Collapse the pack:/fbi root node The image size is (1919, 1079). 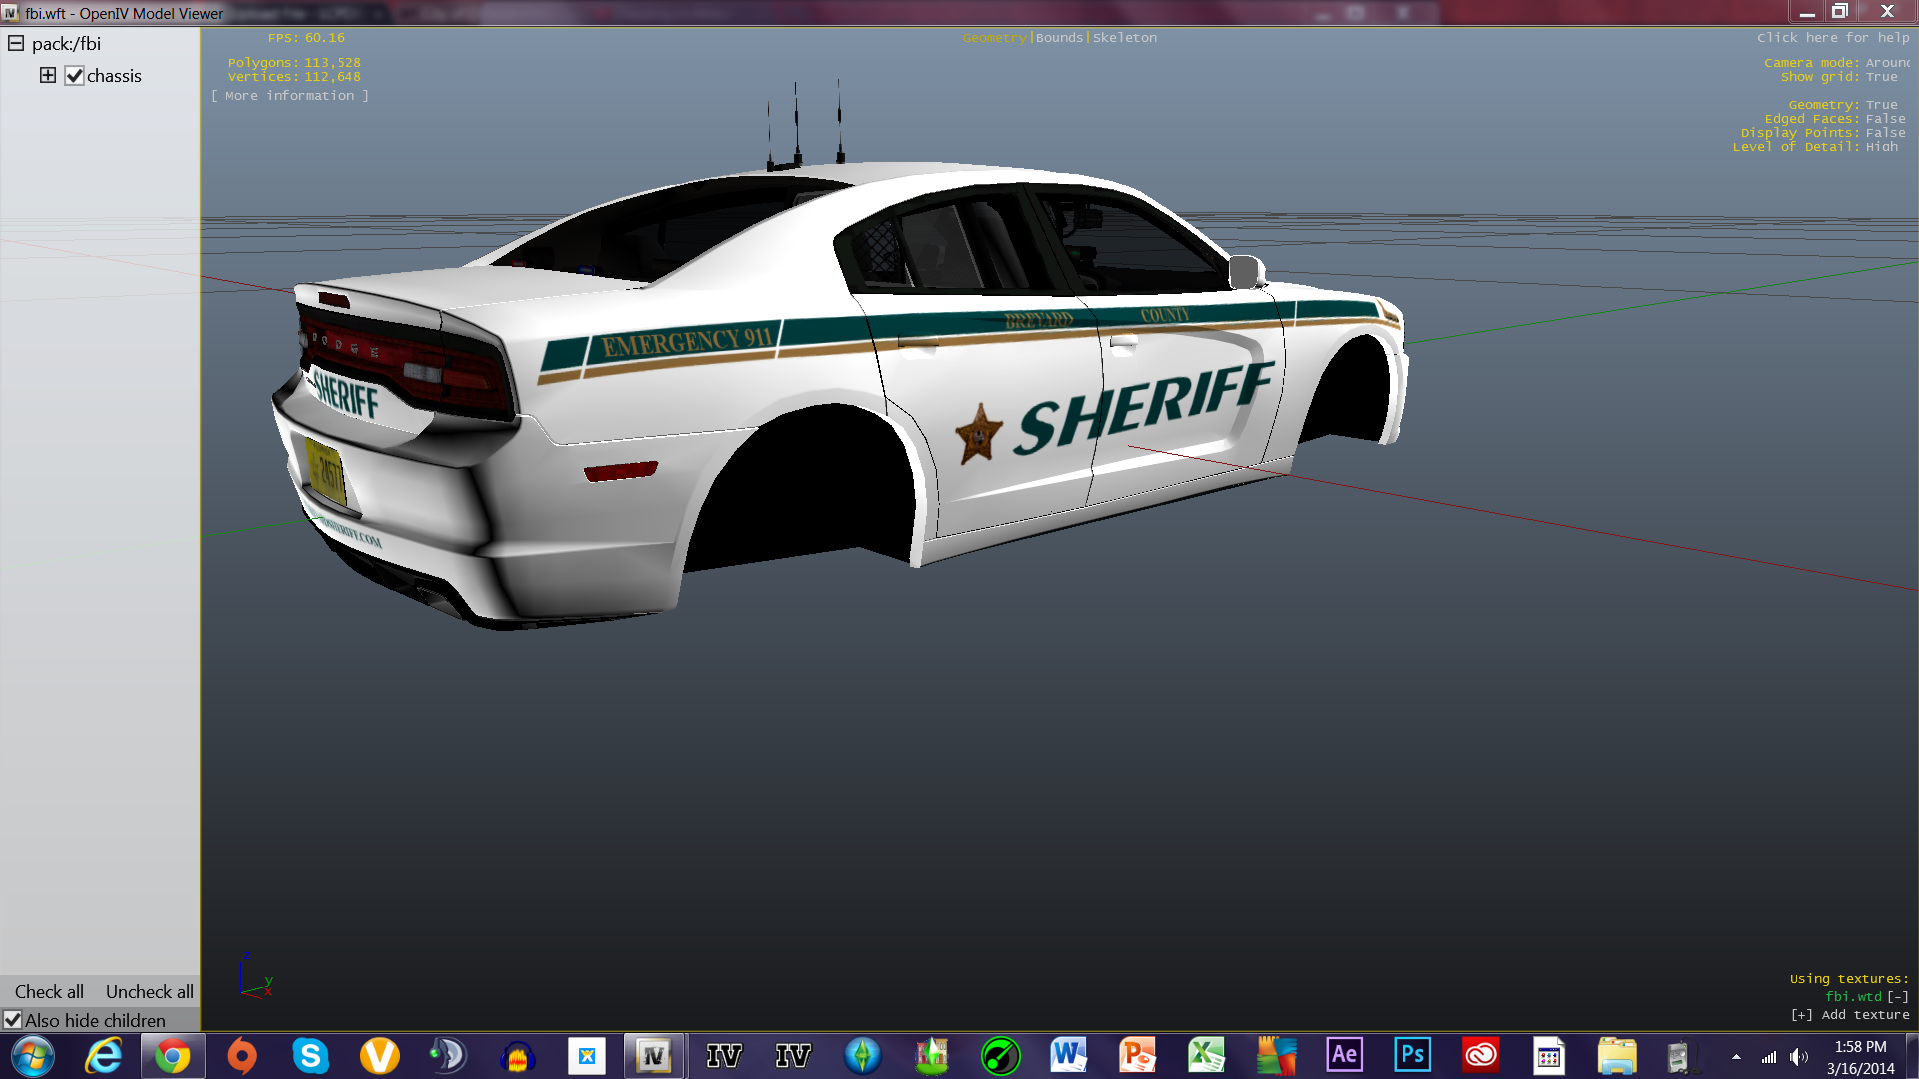(x=16, y=44)
